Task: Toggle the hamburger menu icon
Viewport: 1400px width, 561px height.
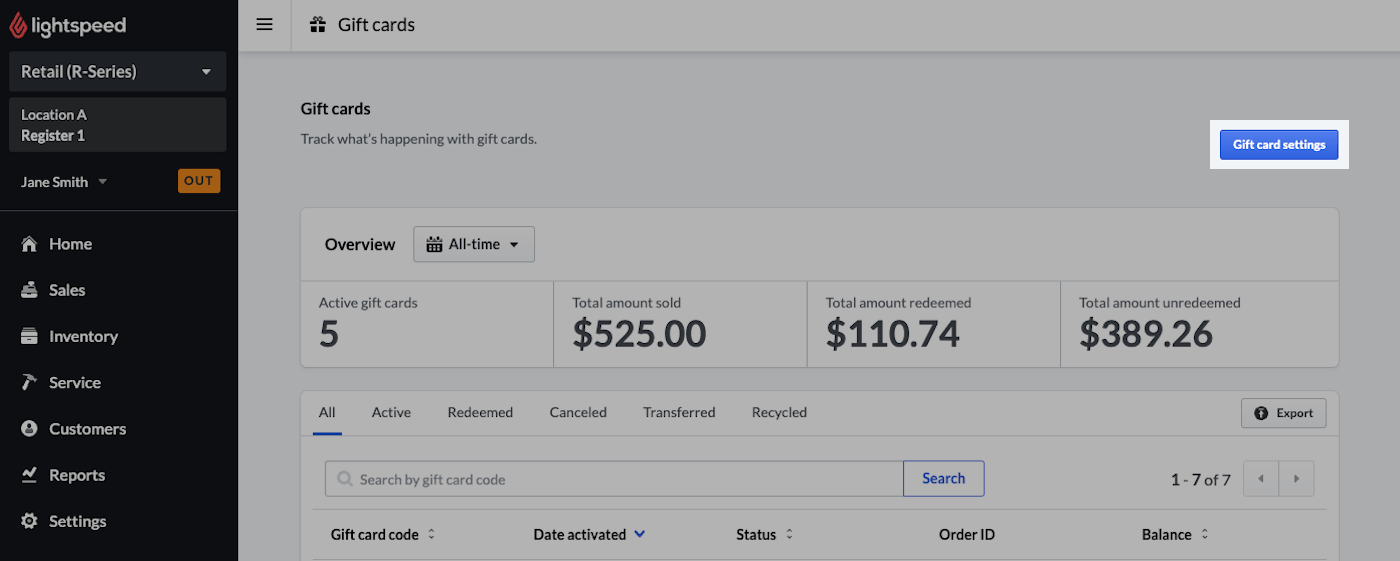Action: point(264,25)
